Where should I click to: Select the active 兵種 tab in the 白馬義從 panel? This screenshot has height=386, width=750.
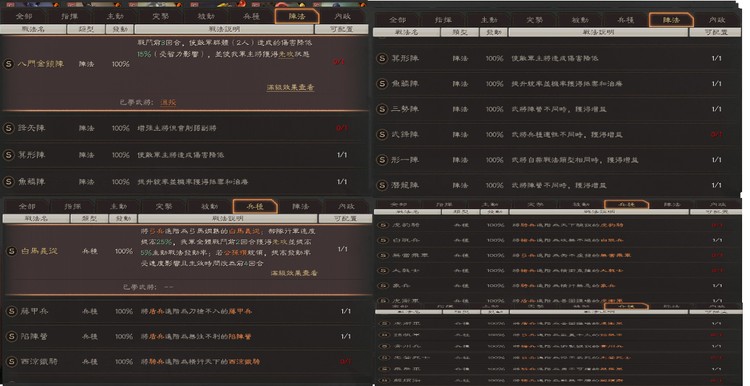click(x=255, y=207)
